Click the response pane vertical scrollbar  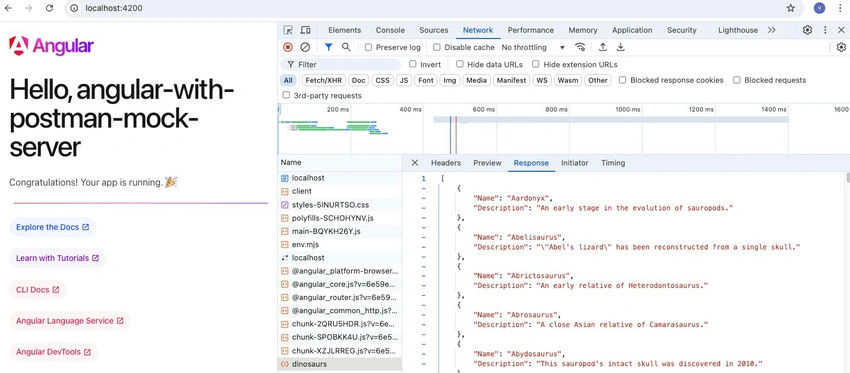(x=847, y=178)
